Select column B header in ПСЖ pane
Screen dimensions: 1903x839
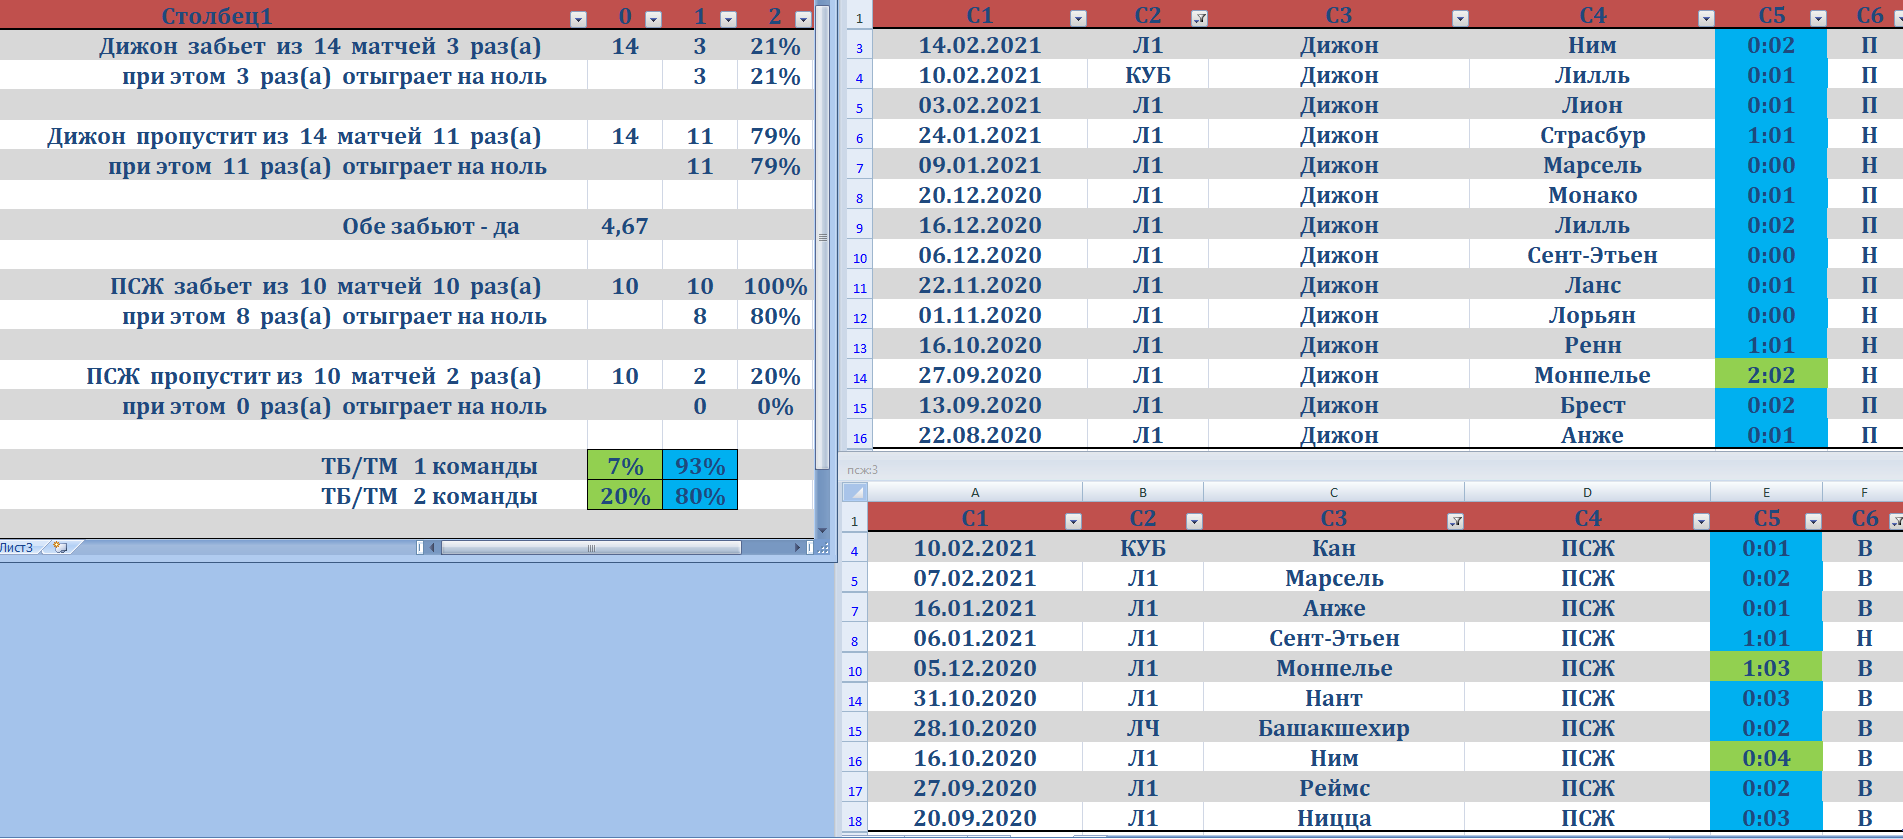click(x=1143, y=492)
